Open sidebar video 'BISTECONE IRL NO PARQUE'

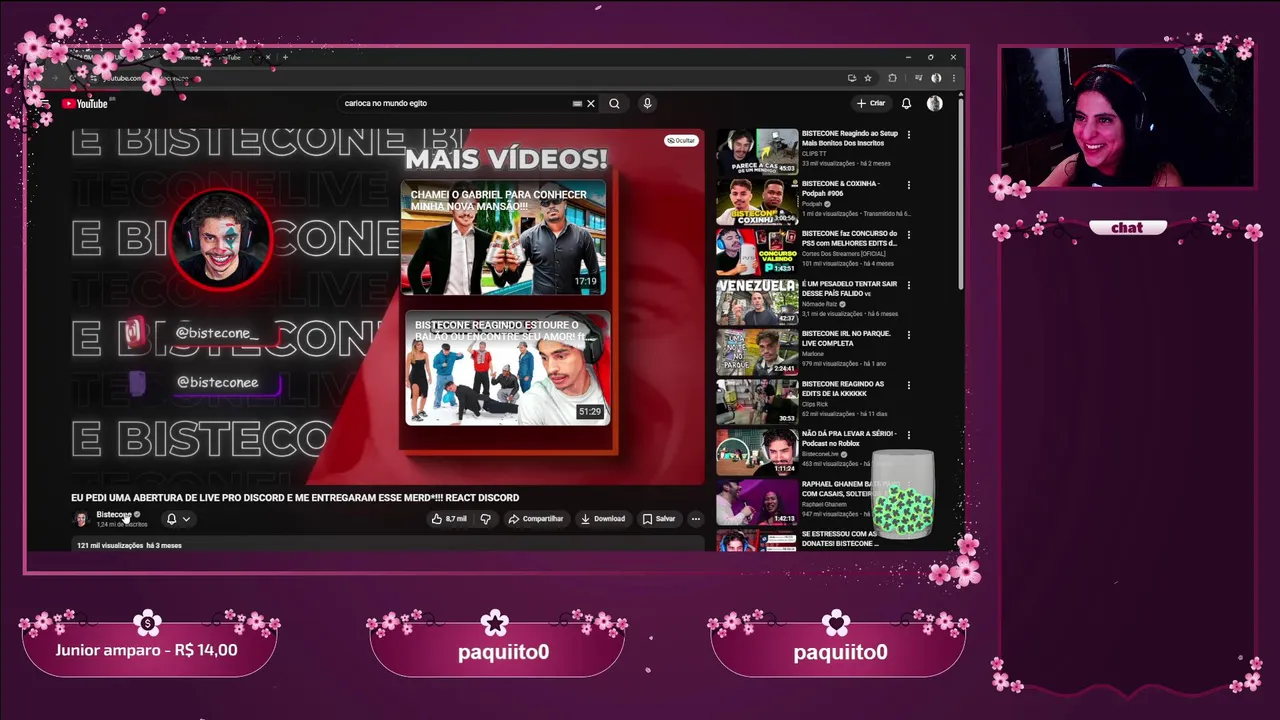[847, 338]
